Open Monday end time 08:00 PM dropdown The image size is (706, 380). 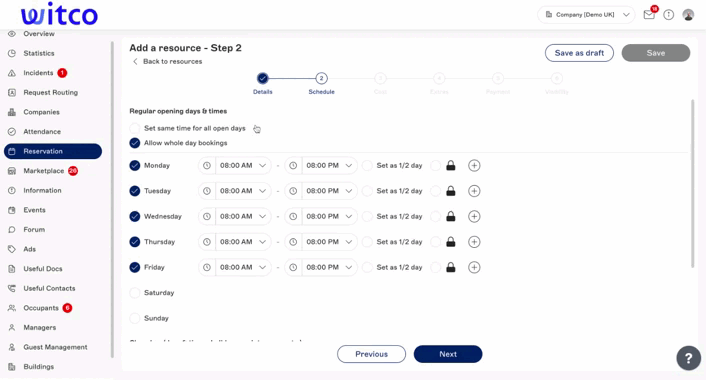point(321,165)
